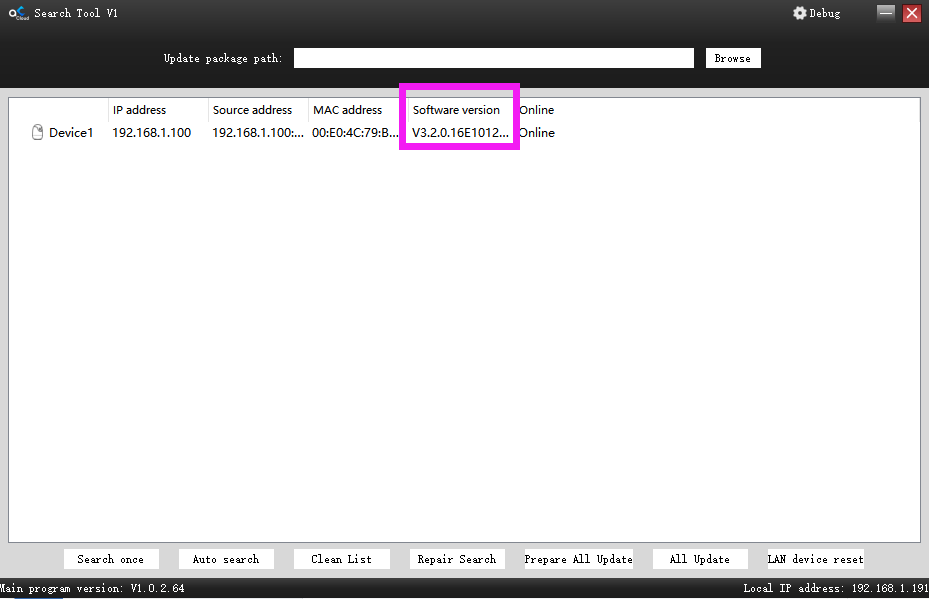Click the Device1 device icon
The height and width of the screenshot is (599, 929).
(37, 132)
